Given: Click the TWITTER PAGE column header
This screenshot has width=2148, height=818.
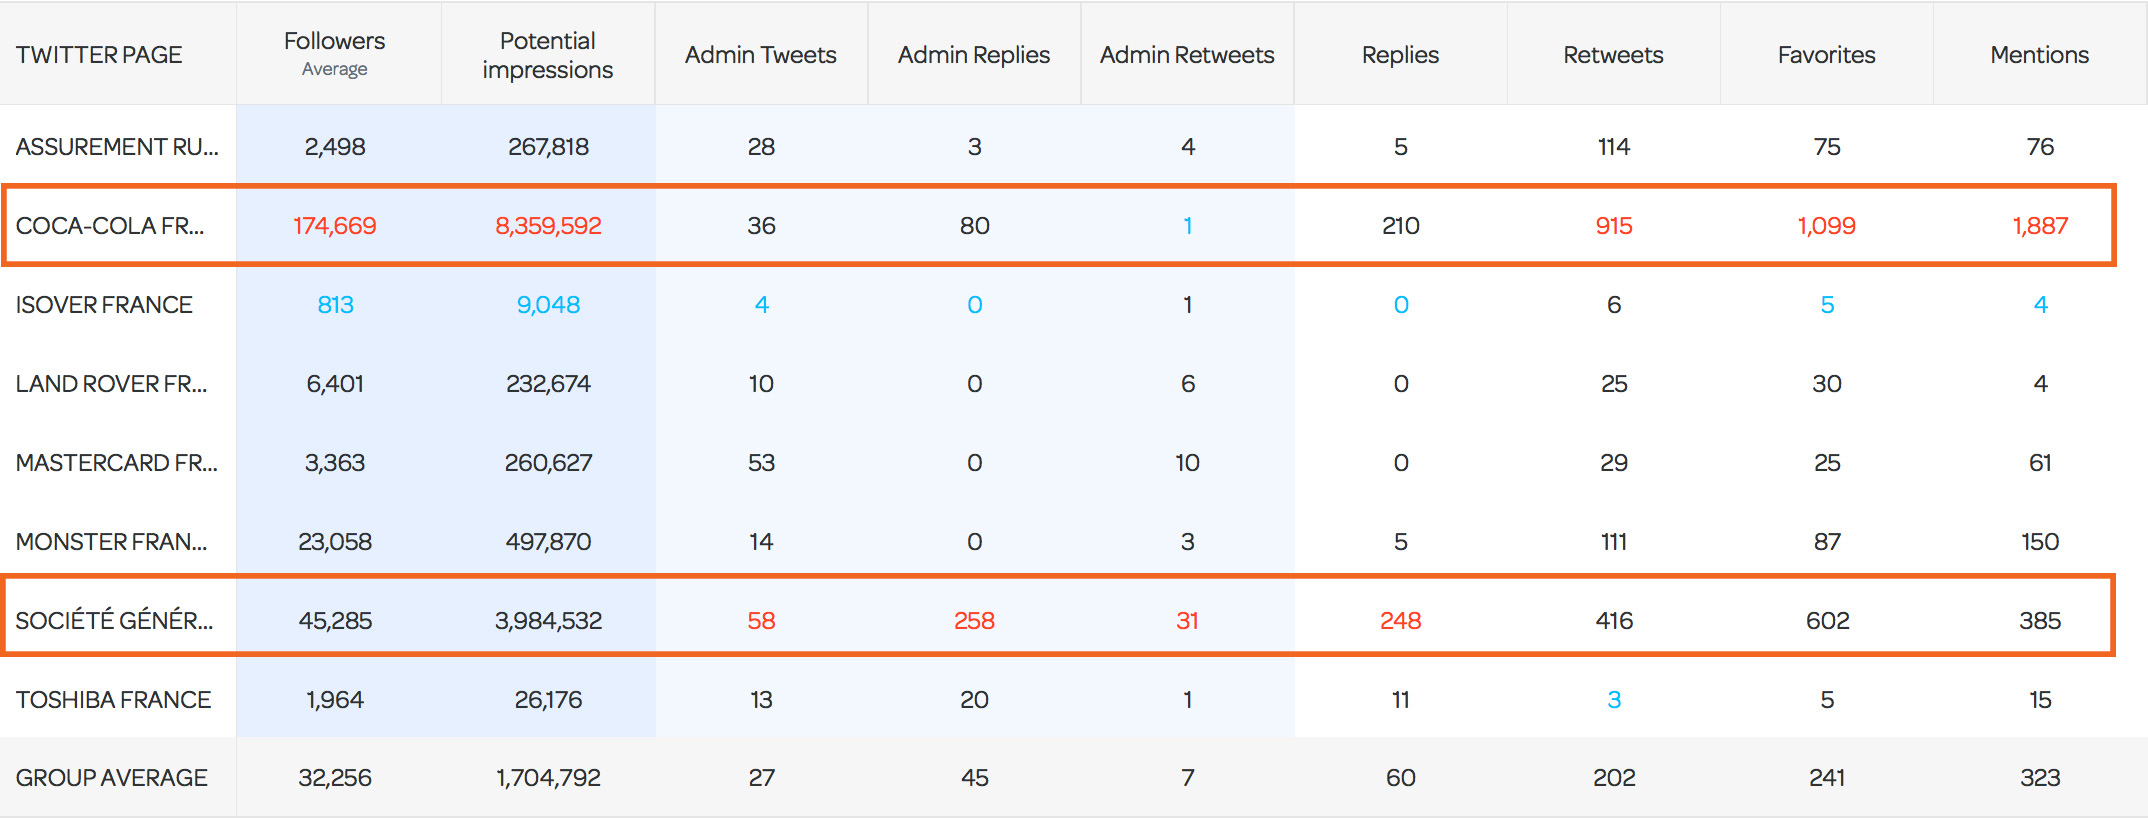Looking at the screenshot, I should click(x=99, y=55).
